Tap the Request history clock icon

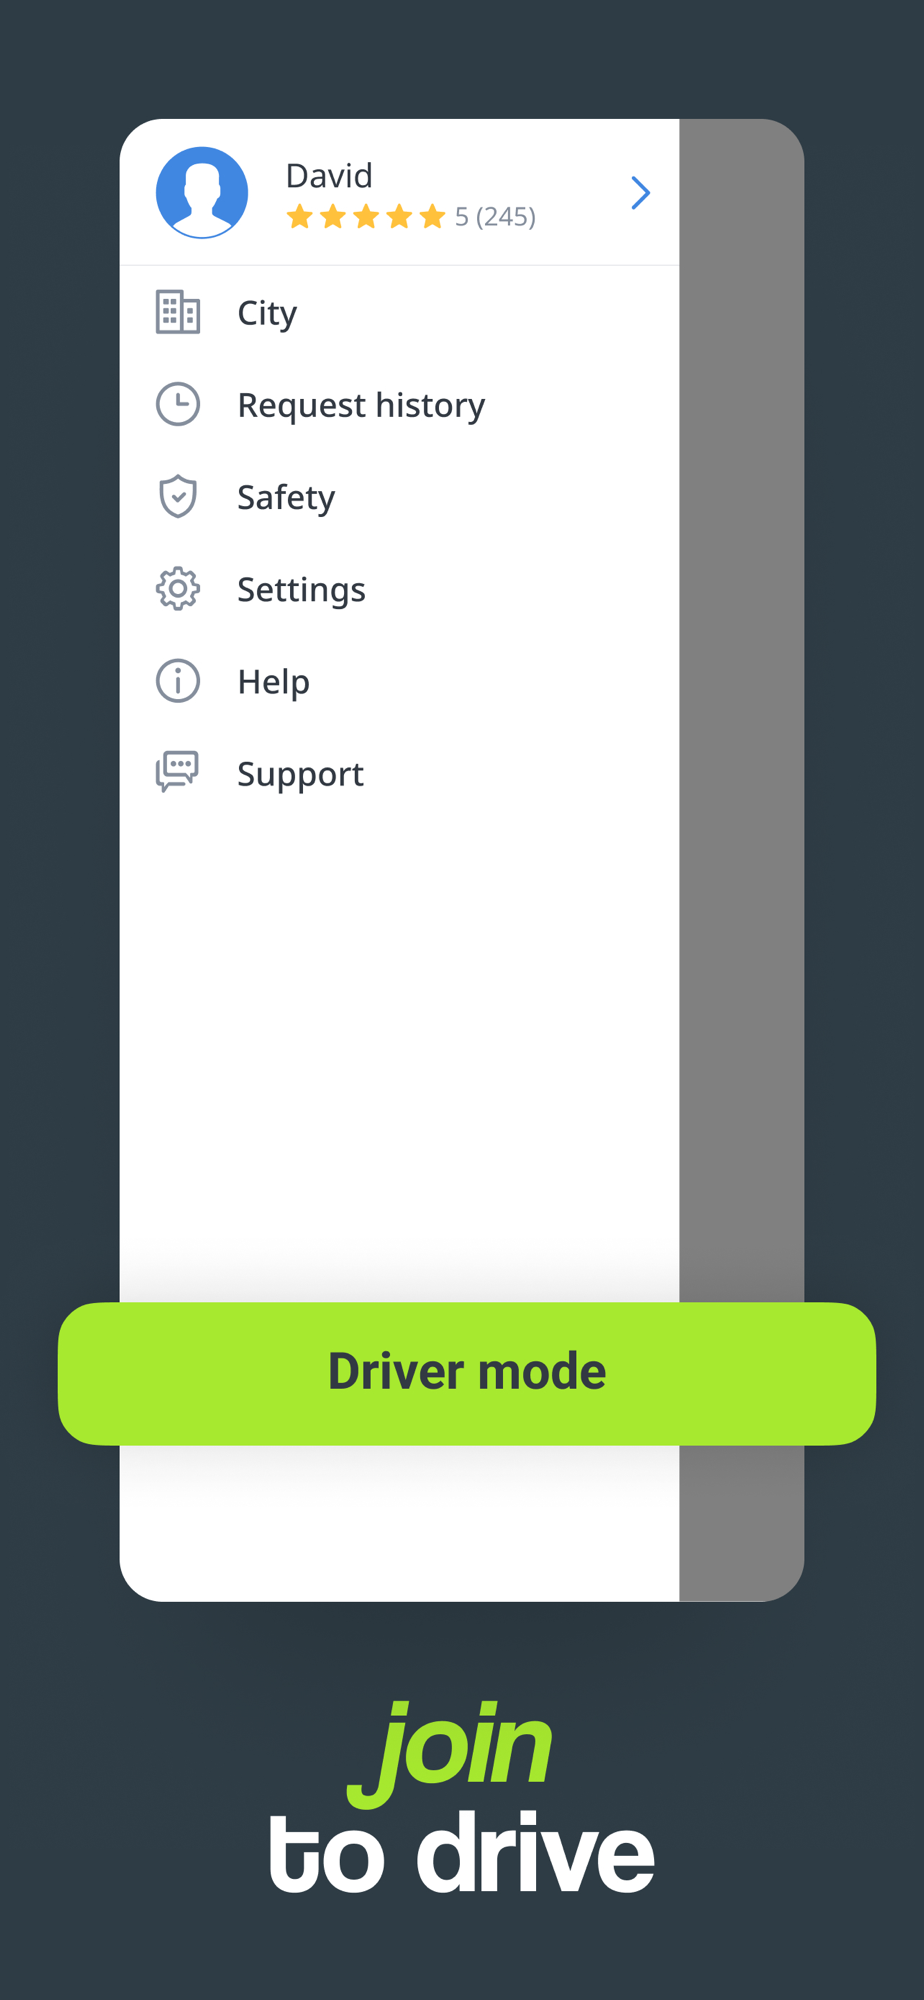178,404
